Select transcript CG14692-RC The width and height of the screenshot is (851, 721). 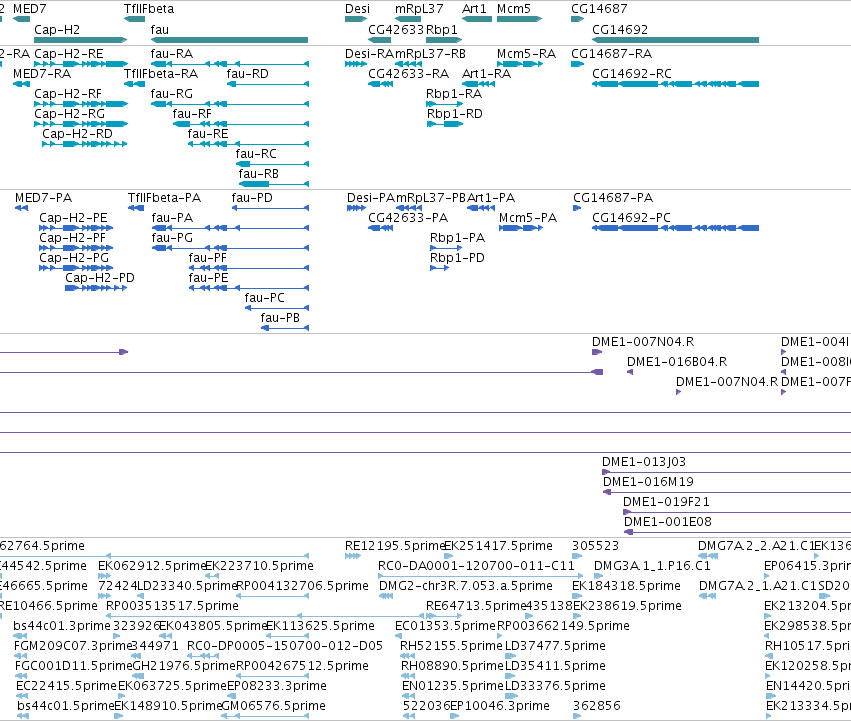tap(632, 74)
